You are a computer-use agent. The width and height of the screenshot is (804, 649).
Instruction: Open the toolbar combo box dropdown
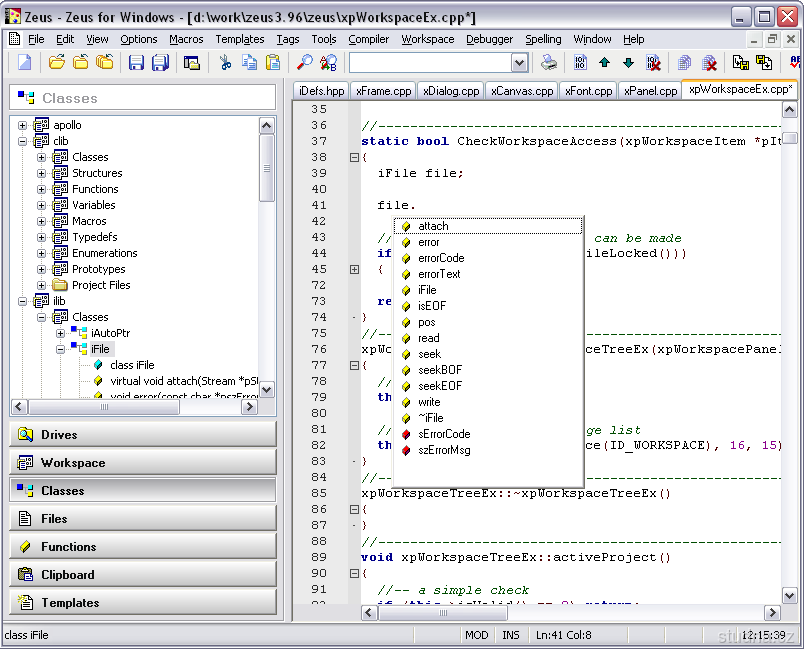tap(519, 63)
